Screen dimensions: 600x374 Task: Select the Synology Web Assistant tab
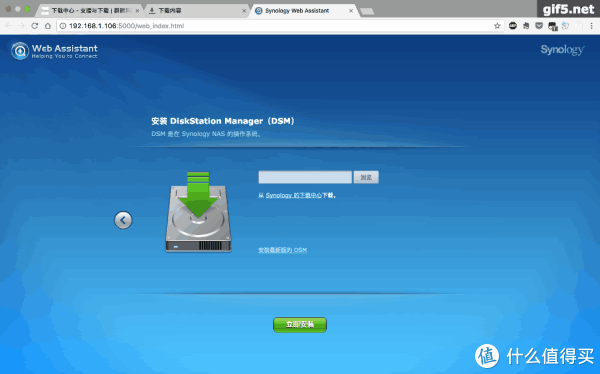click(x=303, y=11)
